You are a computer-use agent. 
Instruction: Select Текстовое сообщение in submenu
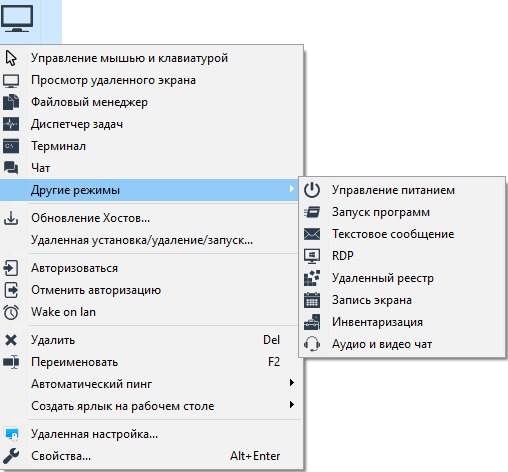(x=402, y=234)
